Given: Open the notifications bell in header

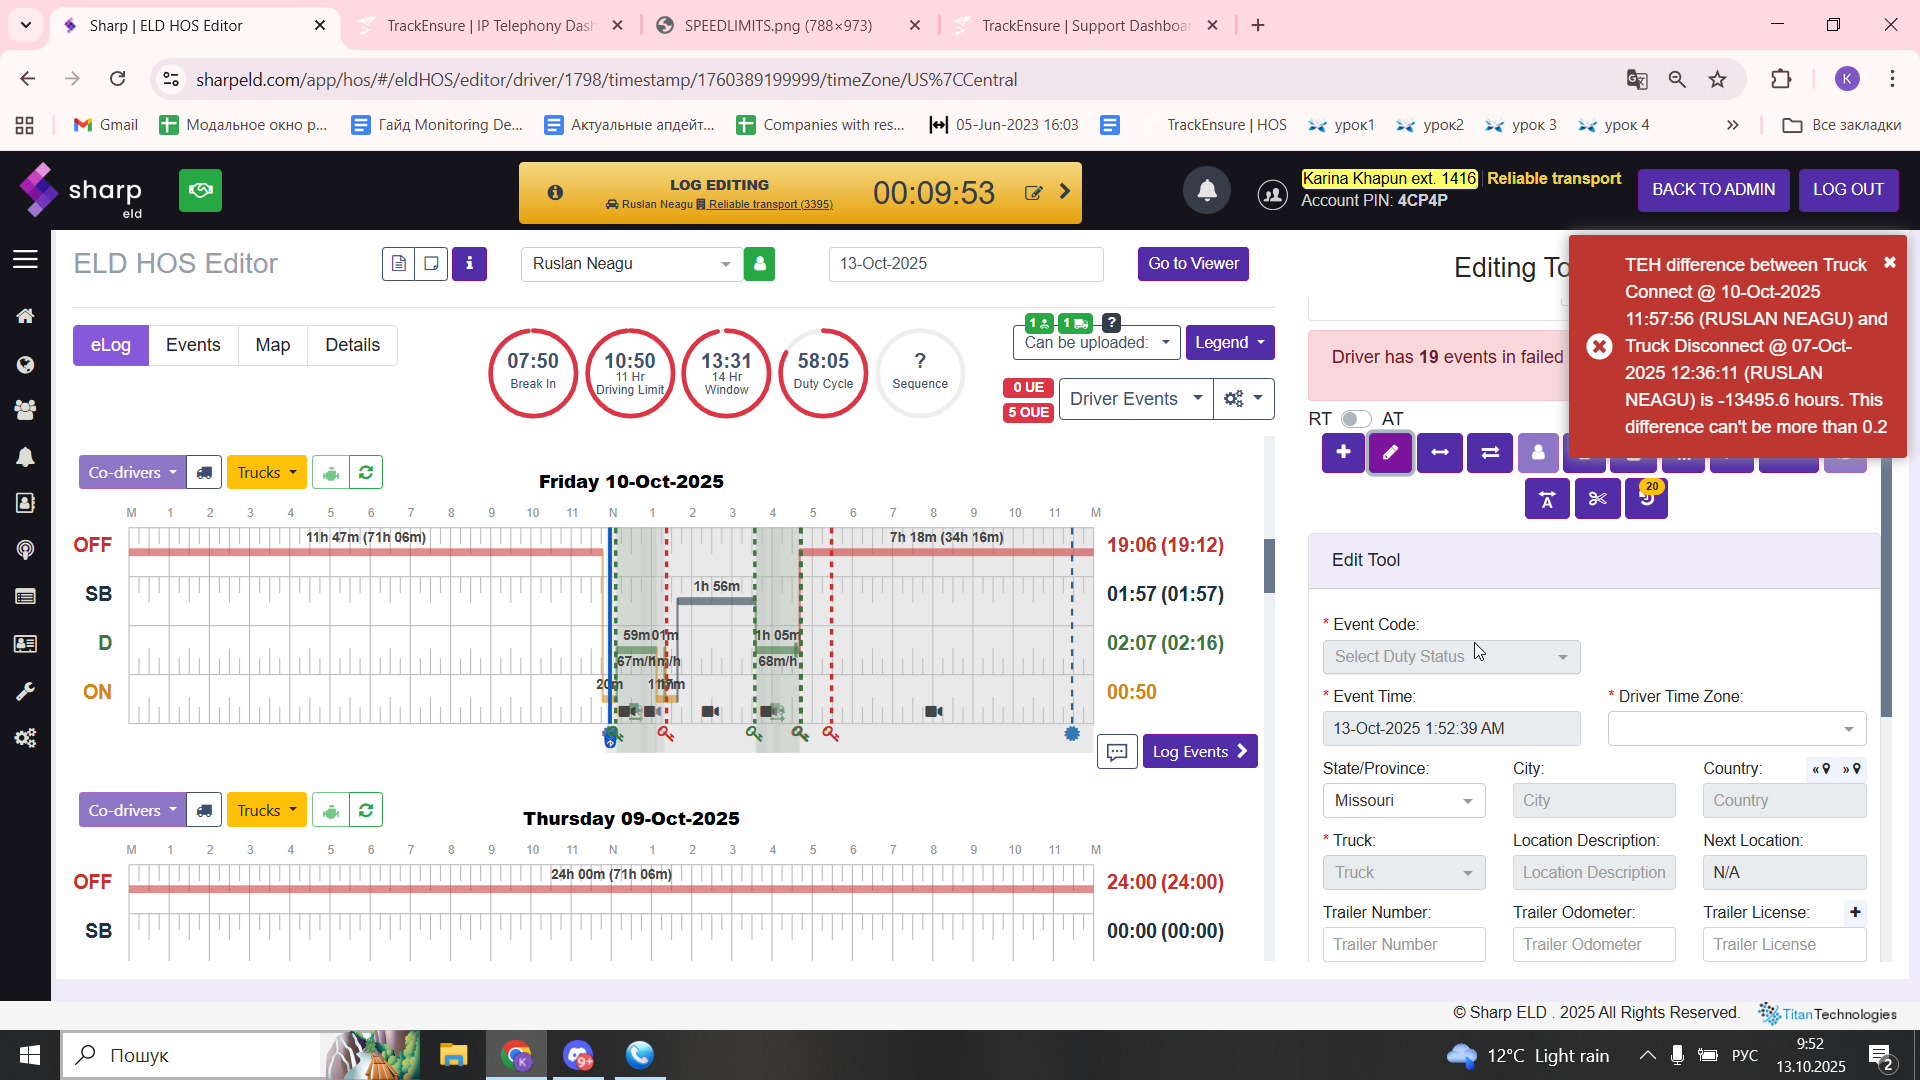Looking at the screenshot, I should [1207, 190].
